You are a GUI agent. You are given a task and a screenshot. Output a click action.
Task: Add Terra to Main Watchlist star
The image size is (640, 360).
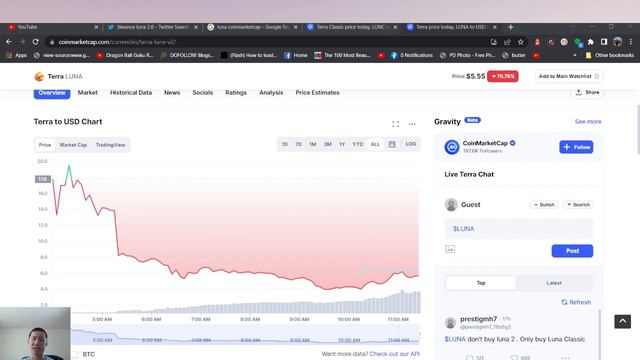(x=597, y=76)
